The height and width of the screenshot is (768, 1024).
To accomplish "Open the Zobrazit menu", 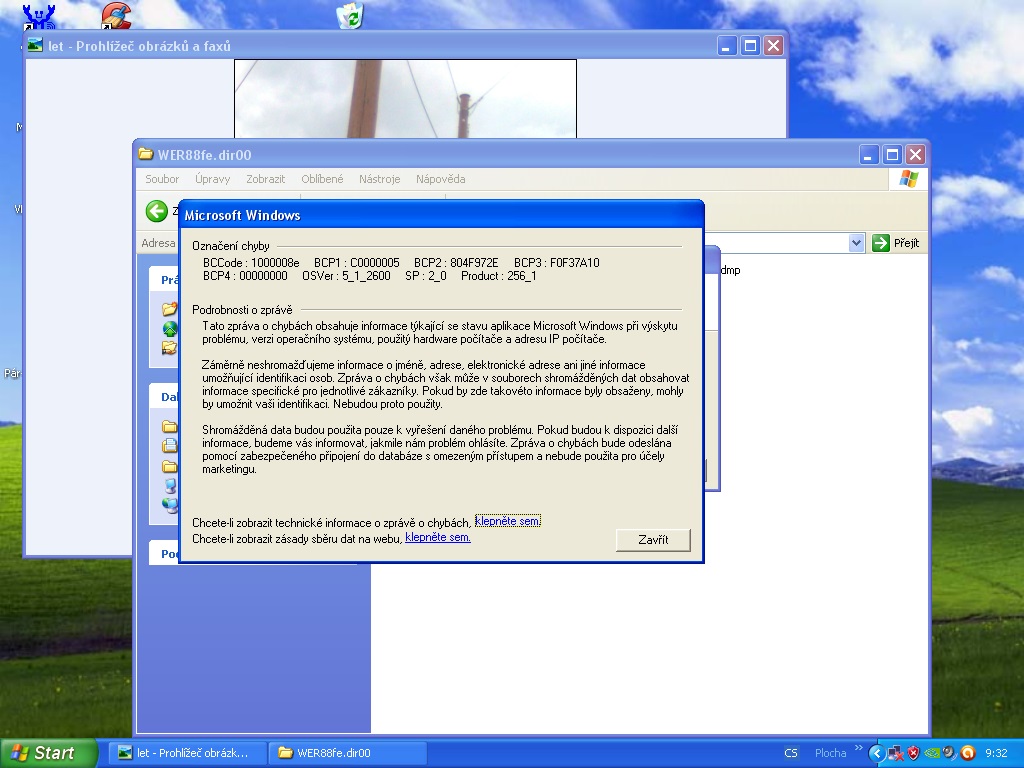I will pos(265,179).
